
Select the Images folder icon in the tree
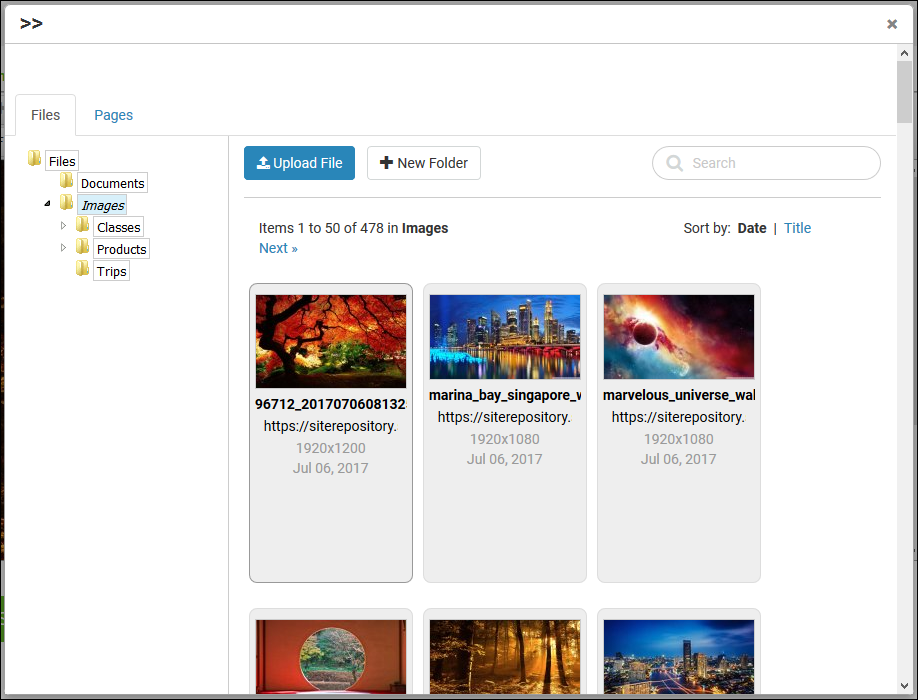click(x=66, y=204)
